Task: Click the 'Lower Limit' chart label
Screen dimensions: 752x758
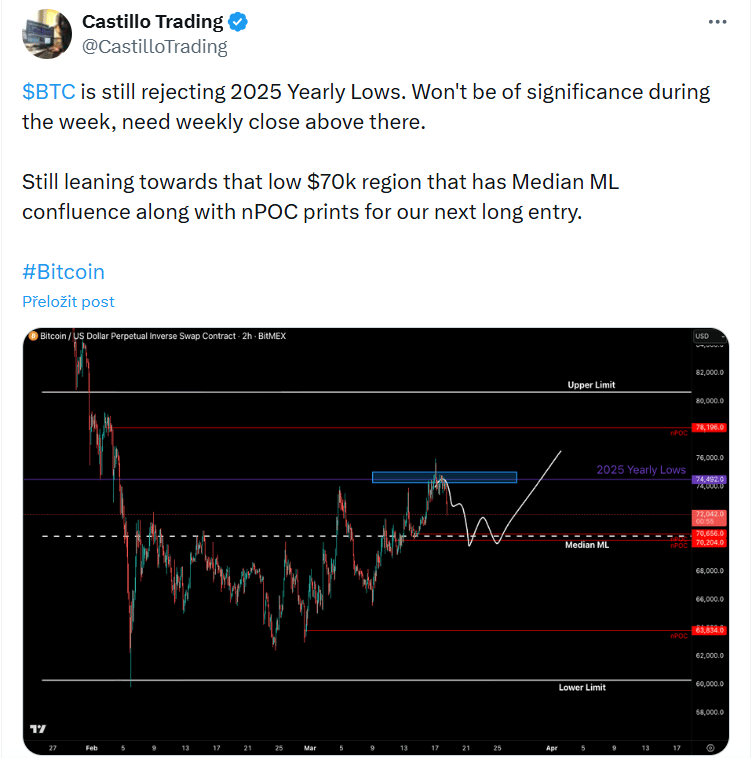Action: coord(582,688)
